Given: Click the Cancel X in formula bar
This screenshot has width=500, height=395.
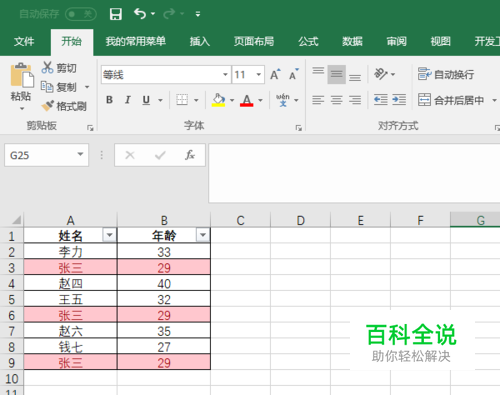Looking at the screenshot, I should pos(130,155).
